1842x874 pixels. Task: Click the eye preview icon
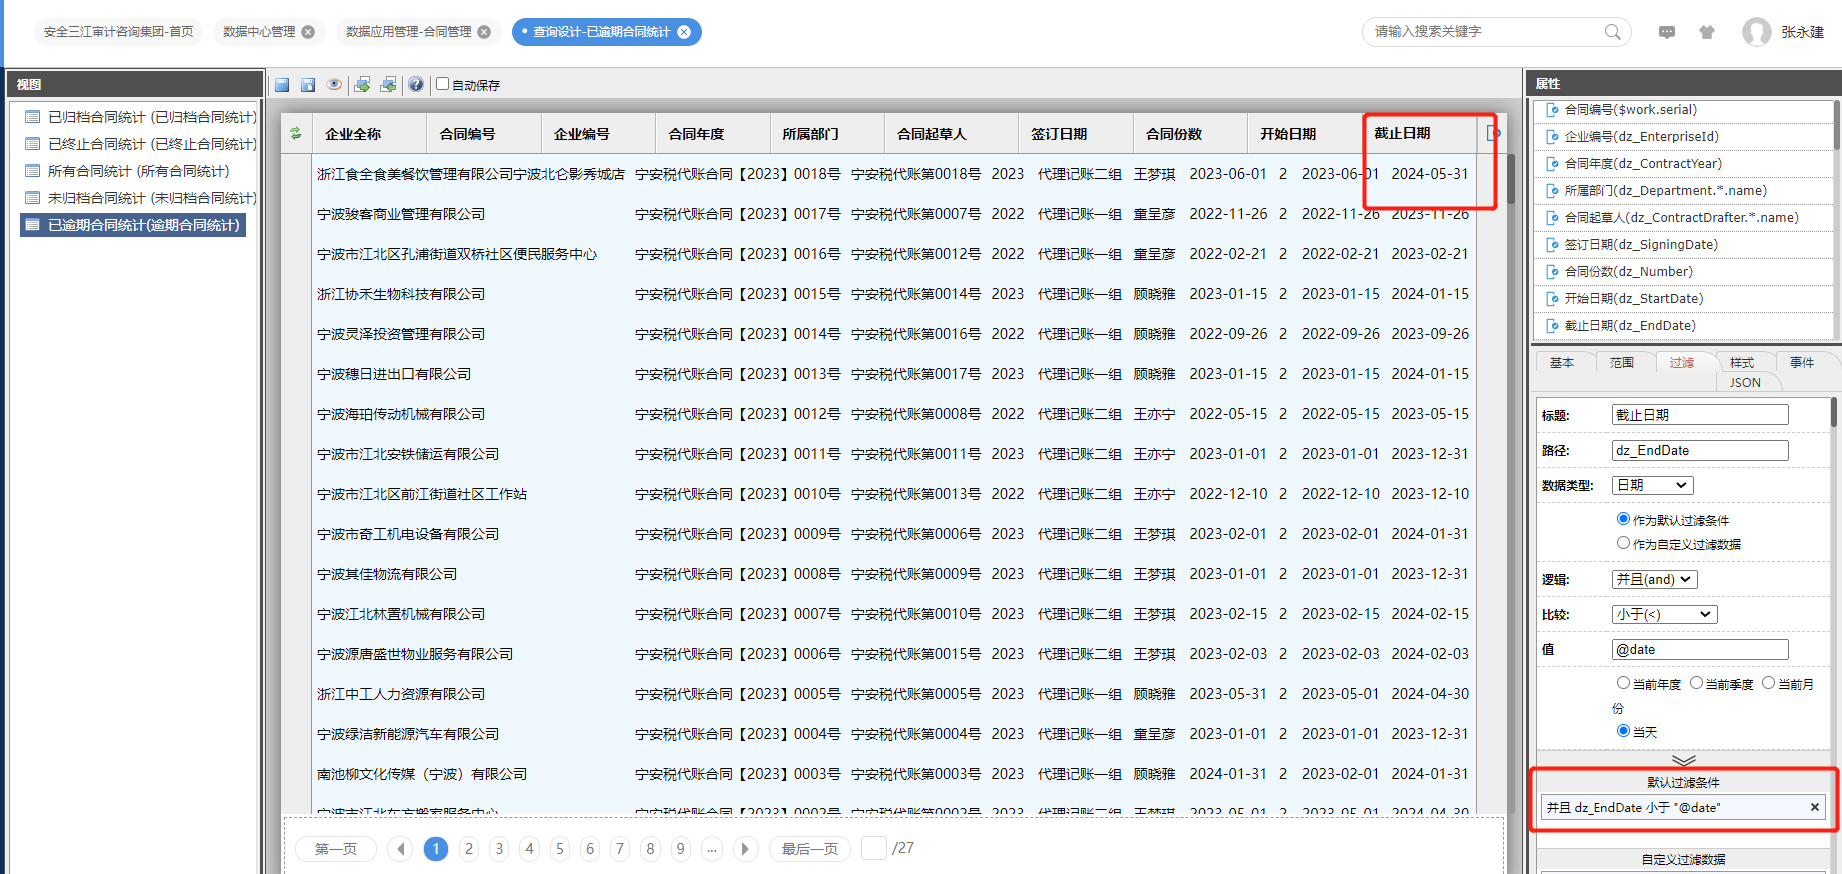tap(334, 85)
